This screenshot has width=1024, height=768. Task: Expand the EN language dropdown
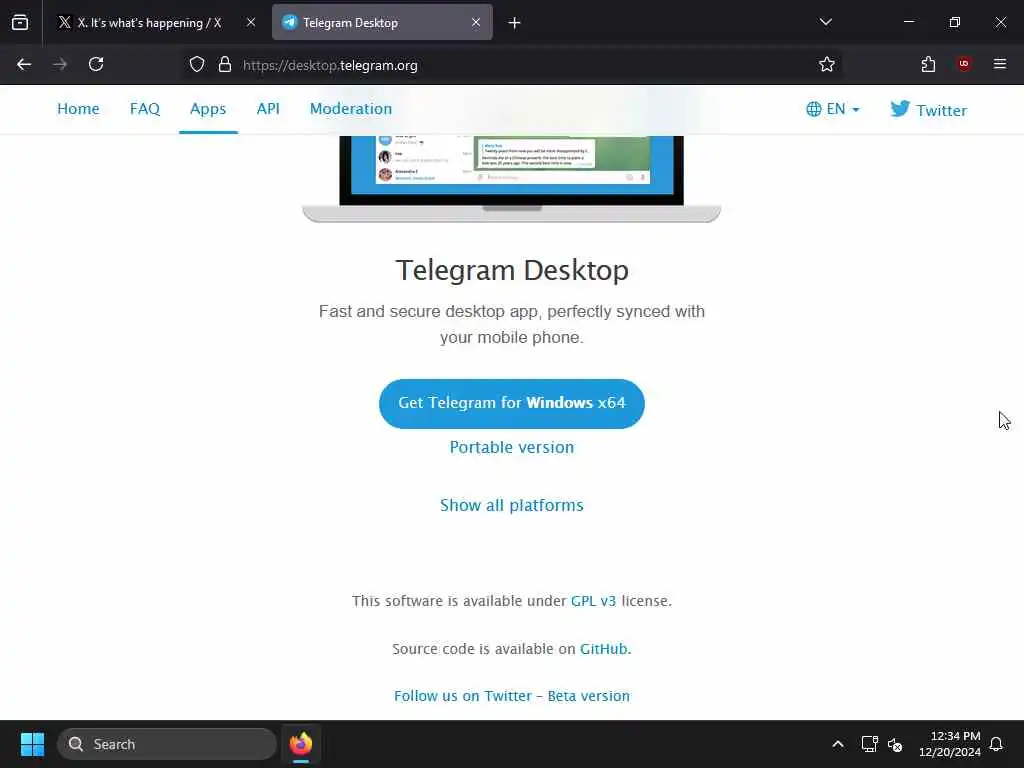pos(833,109)
